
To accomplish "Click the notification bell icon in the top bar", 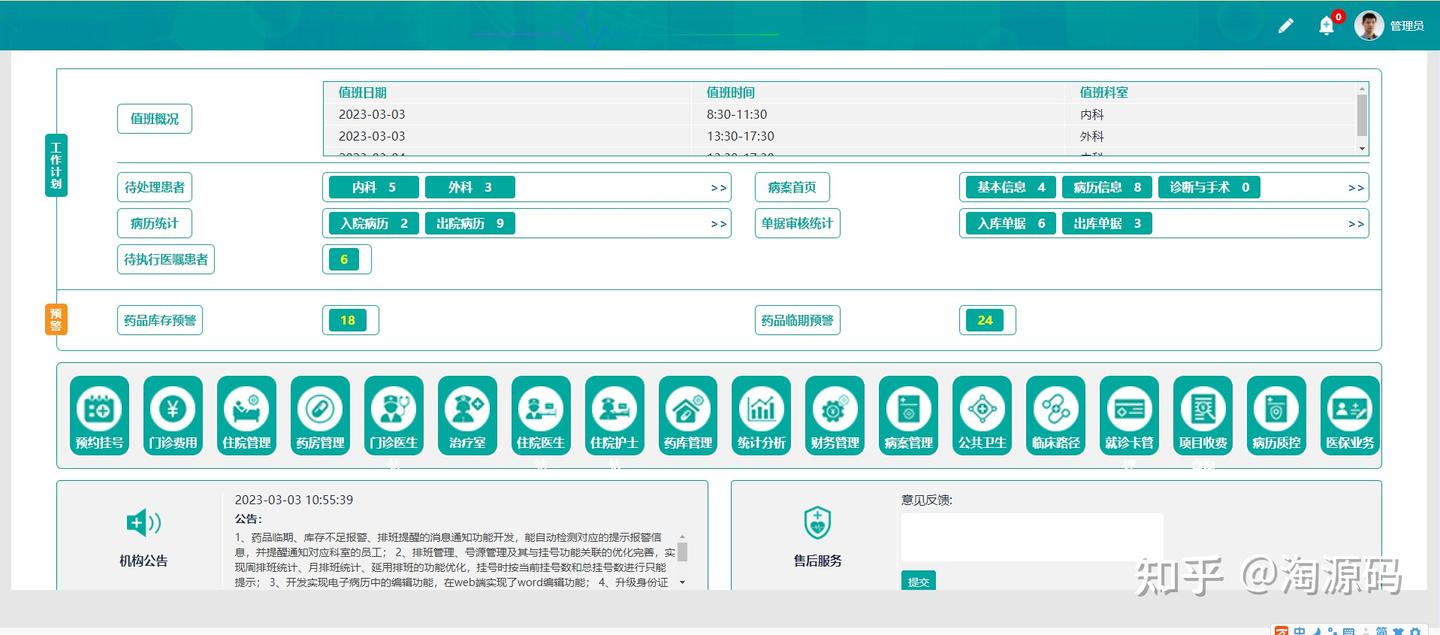I will click(x=1326, y=25).
